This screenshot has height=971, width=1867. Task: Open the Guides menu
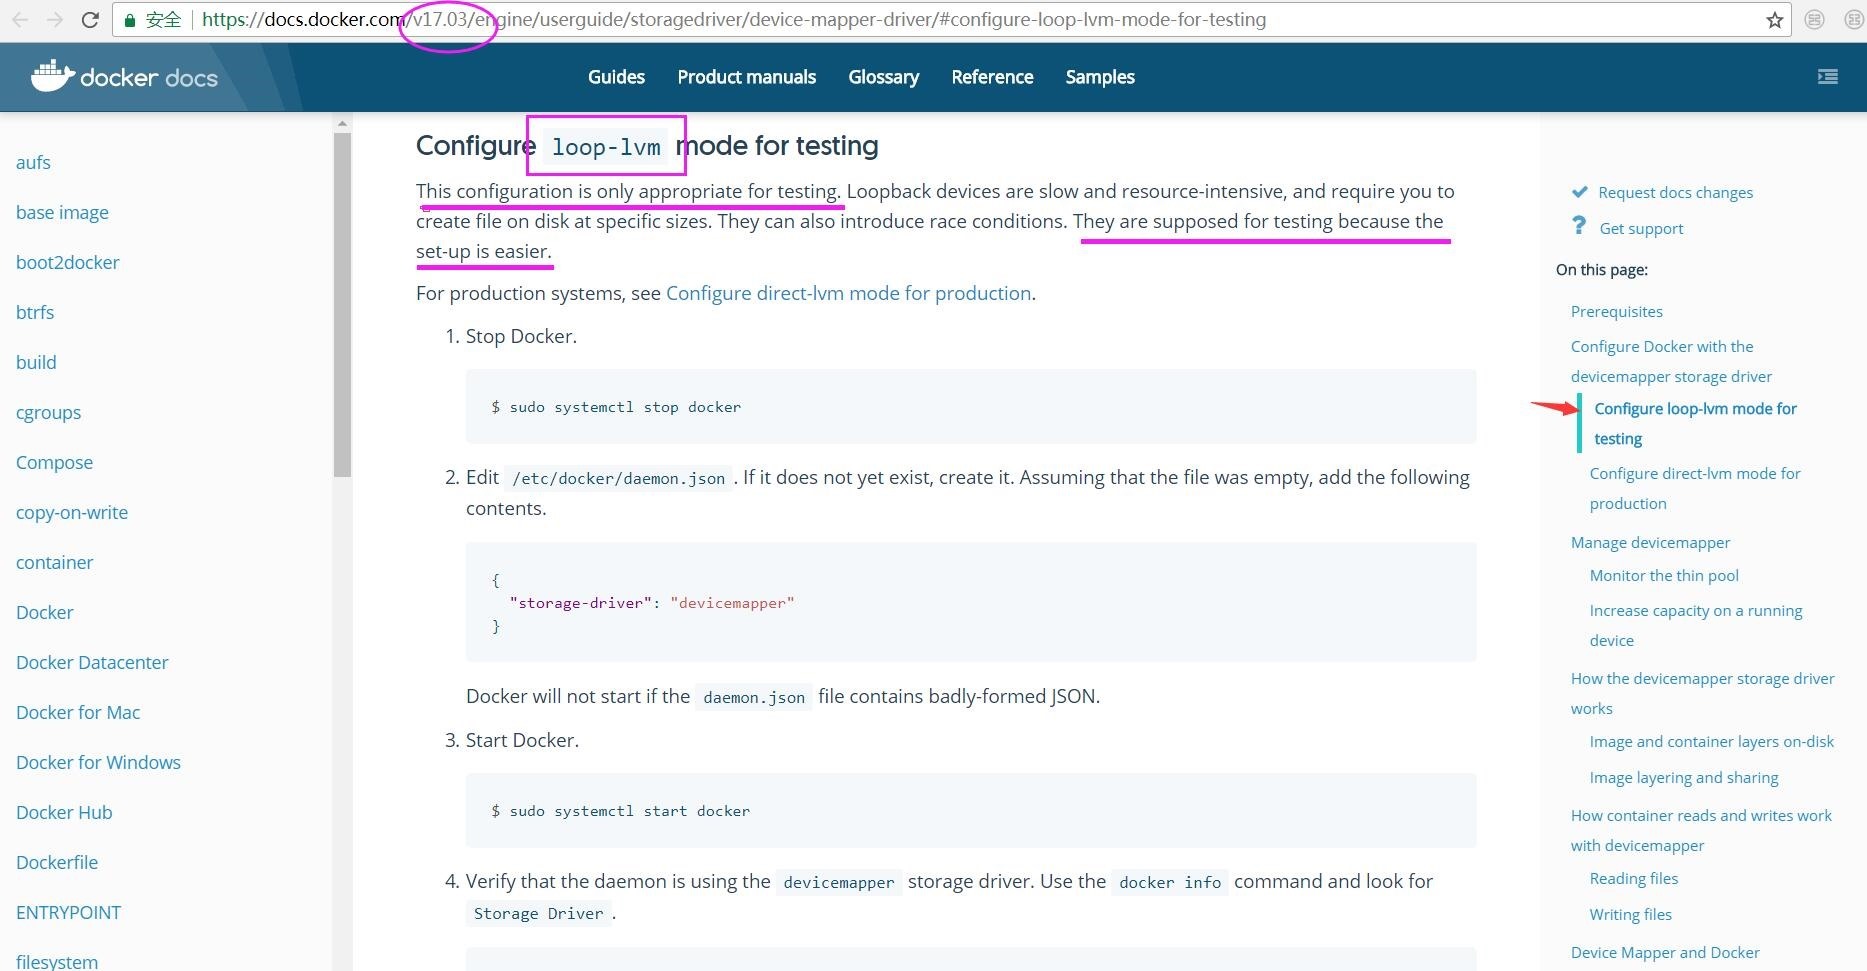pyautogui.click(x=616, y=77)
